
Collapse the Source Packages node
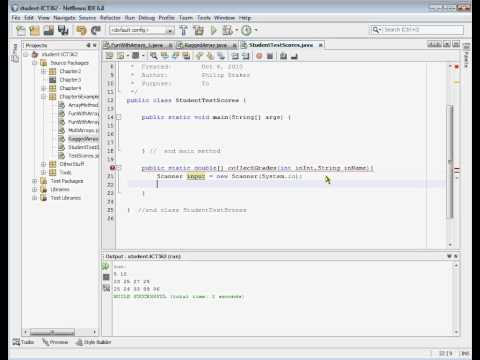tap(34, 63)
